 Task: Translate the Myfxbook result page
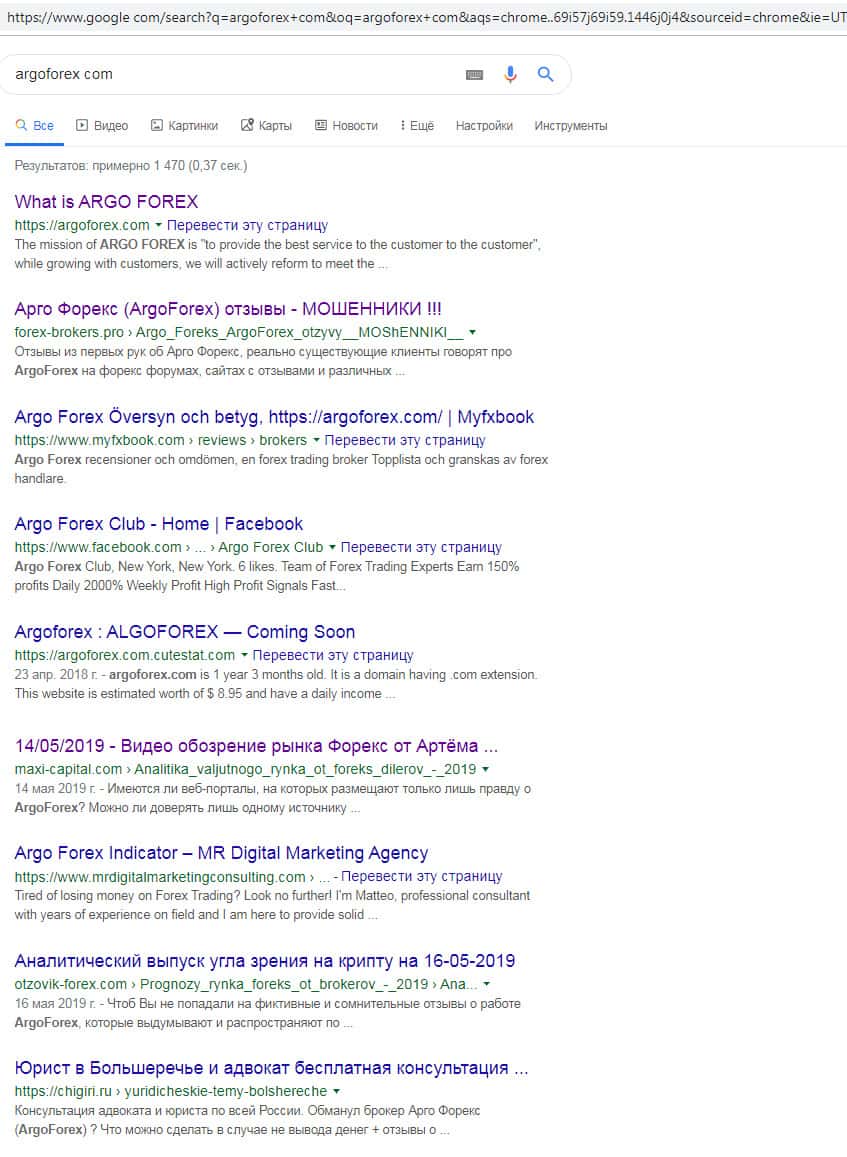pyautogui.click(x=405, y=440)
